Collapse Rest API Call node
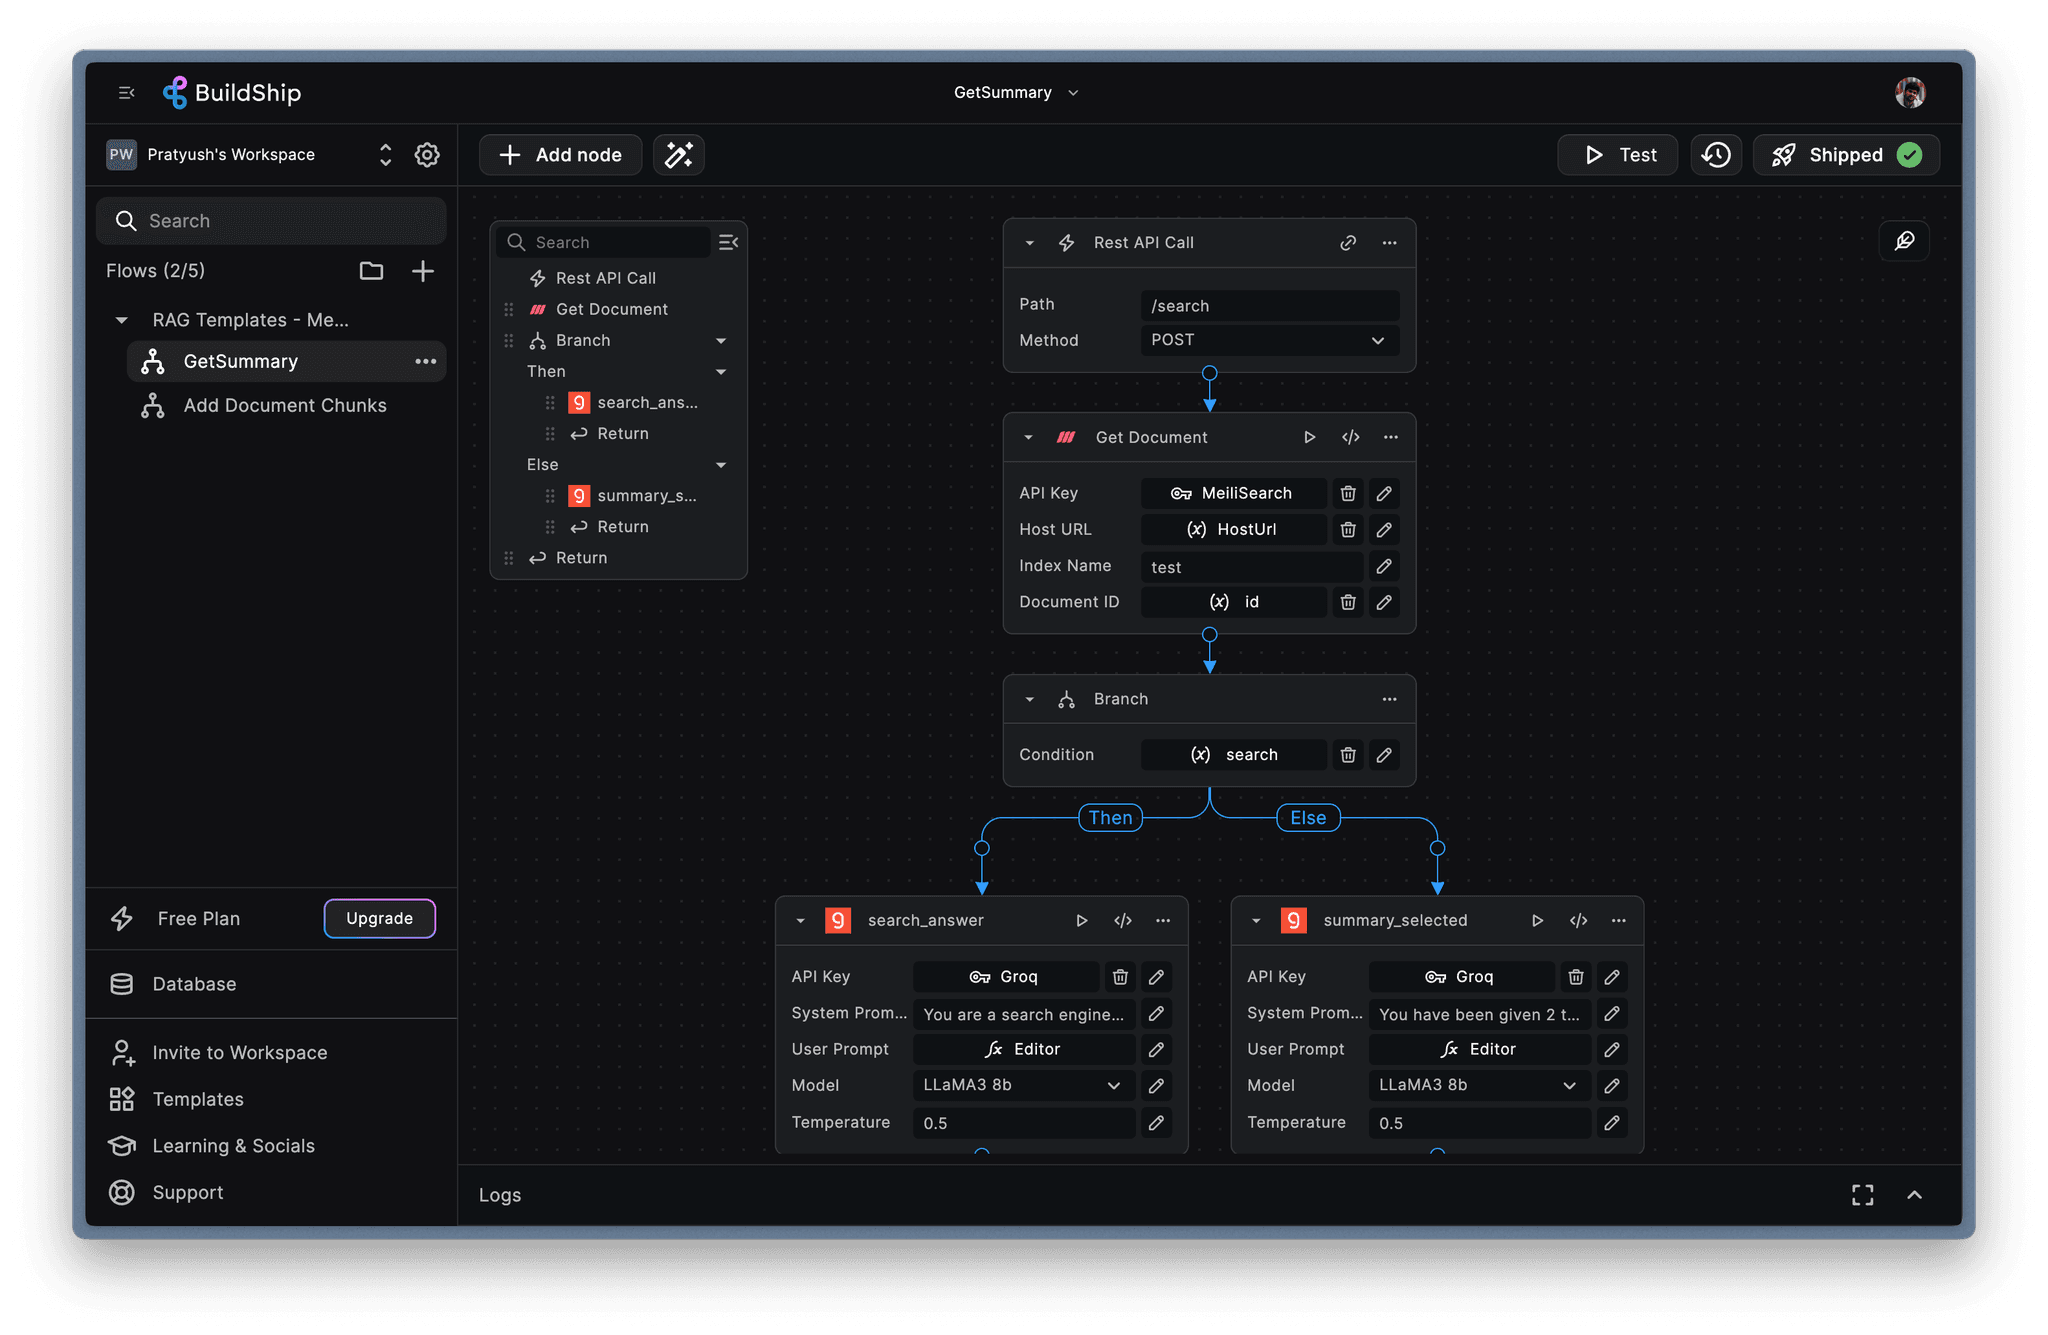 (1029, 243)
